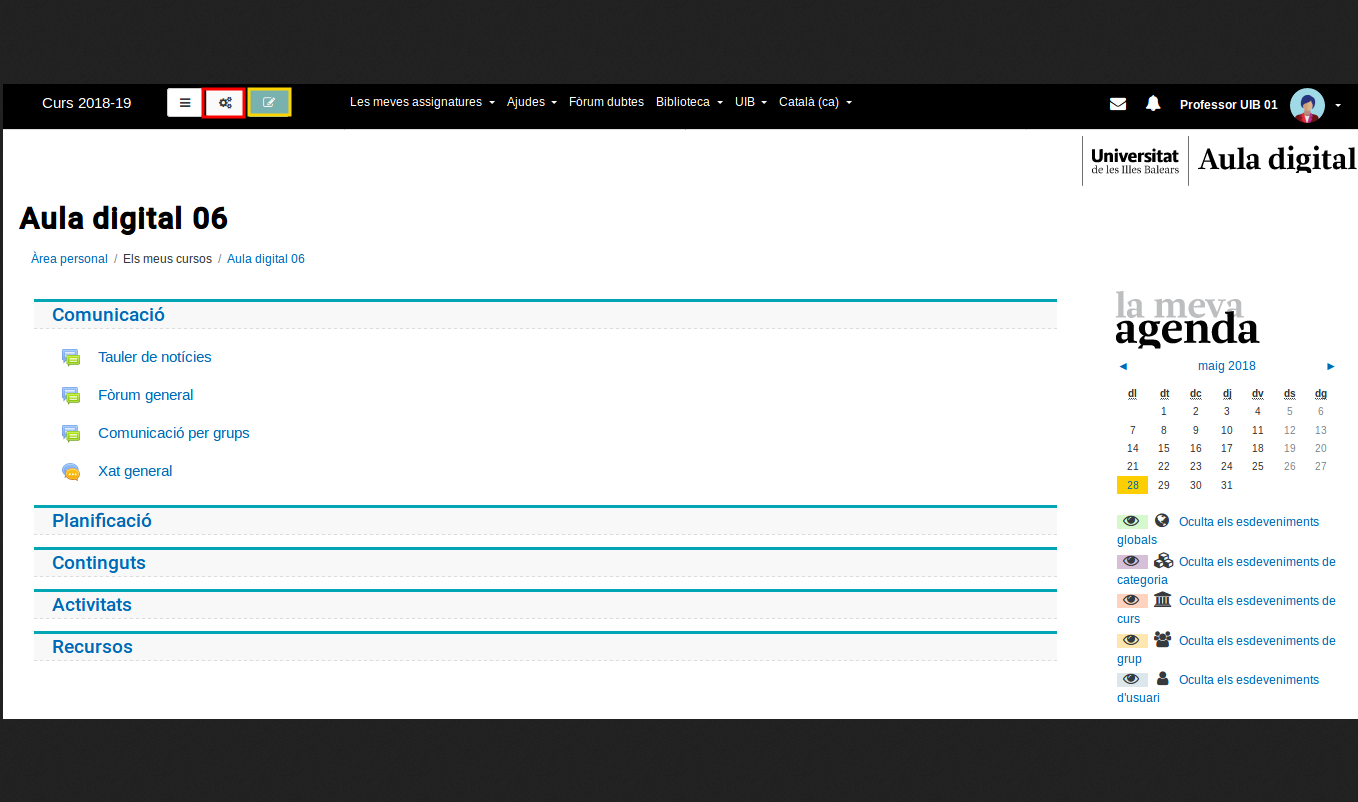This screenshot has height=802, width=1358.
Task: Open the Comunicació per grups link
Action: pyautogui.click(x=174, y=433)
